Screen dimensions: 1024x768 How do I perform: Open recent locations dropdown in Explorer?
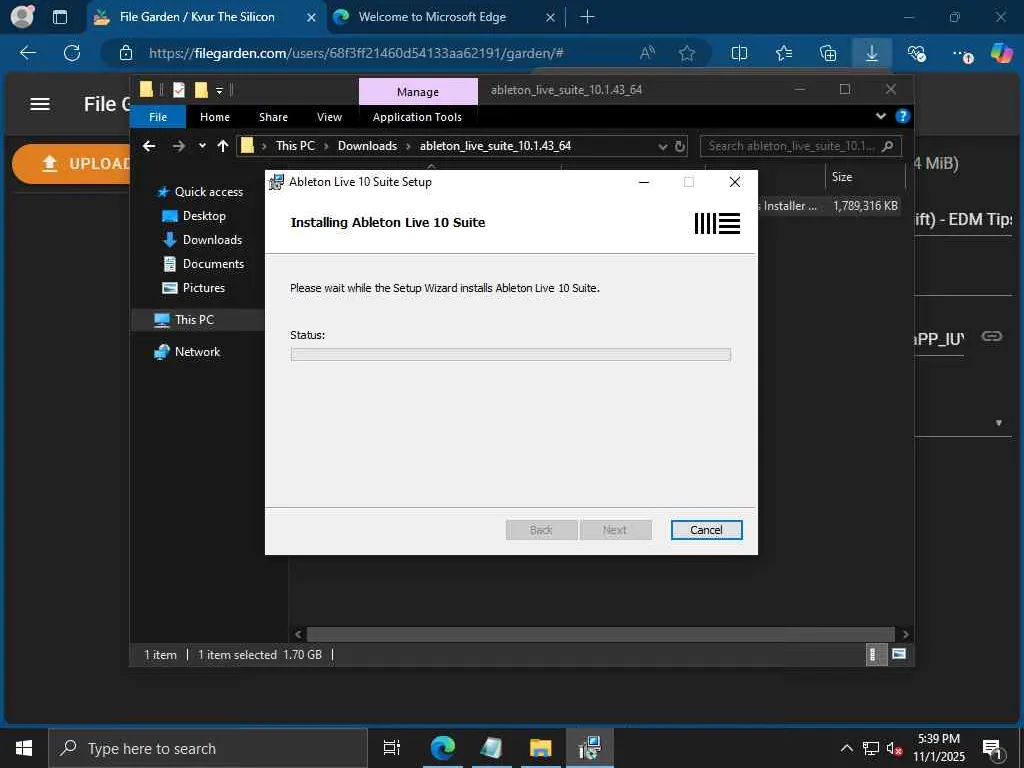click(x=202, y=146)
